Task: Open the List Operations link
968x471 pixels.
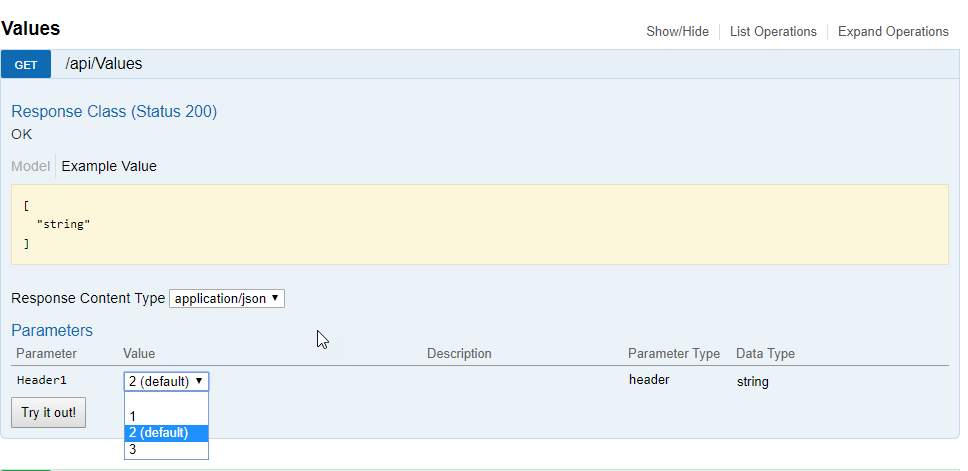Action: coord(773,32)
